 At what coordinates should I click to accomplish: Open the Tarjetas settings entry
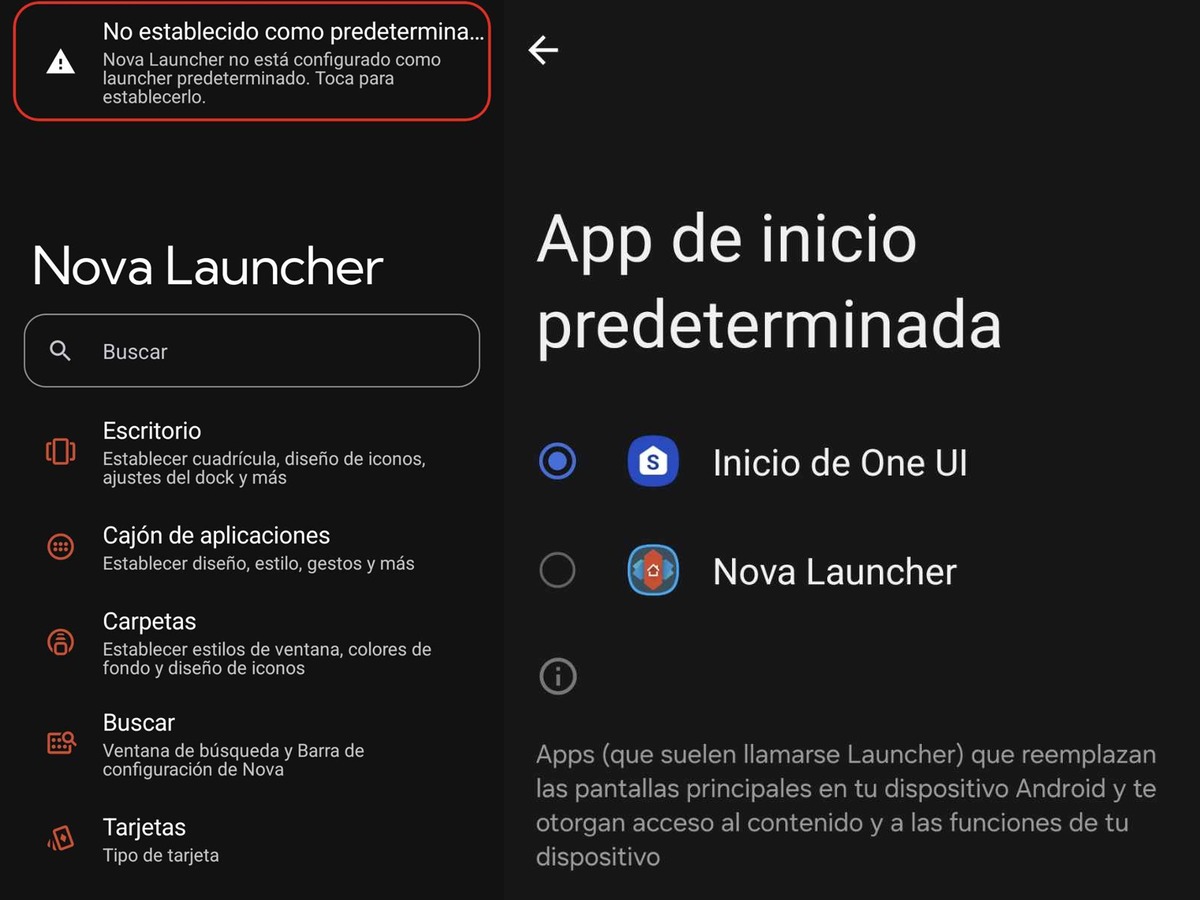pos(252,840)
